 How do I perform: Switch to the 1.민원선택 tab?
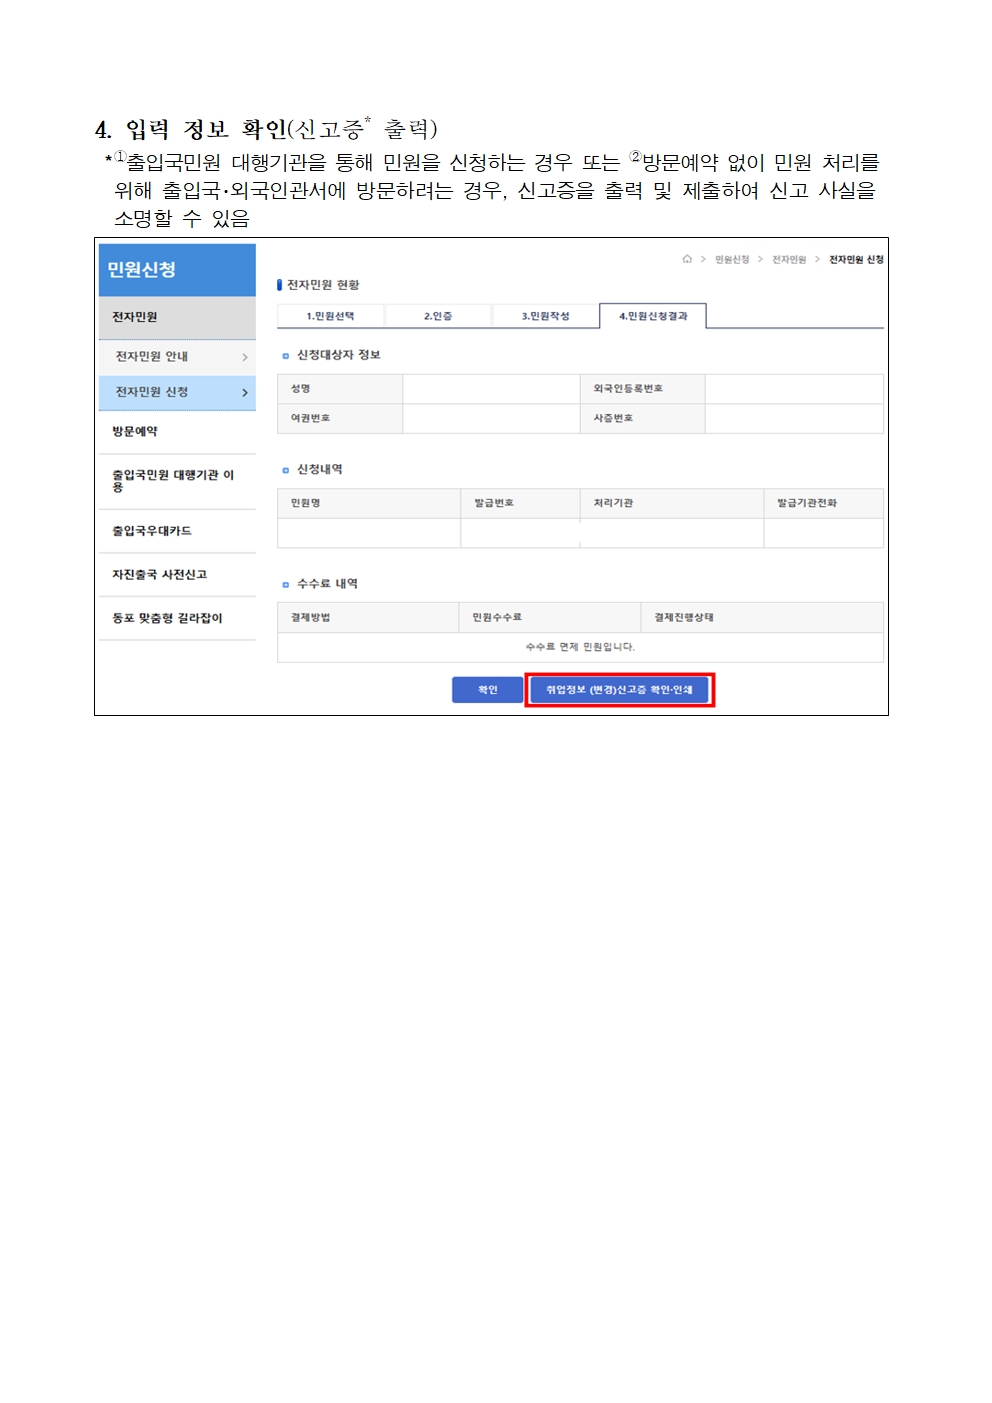[330, 316]
